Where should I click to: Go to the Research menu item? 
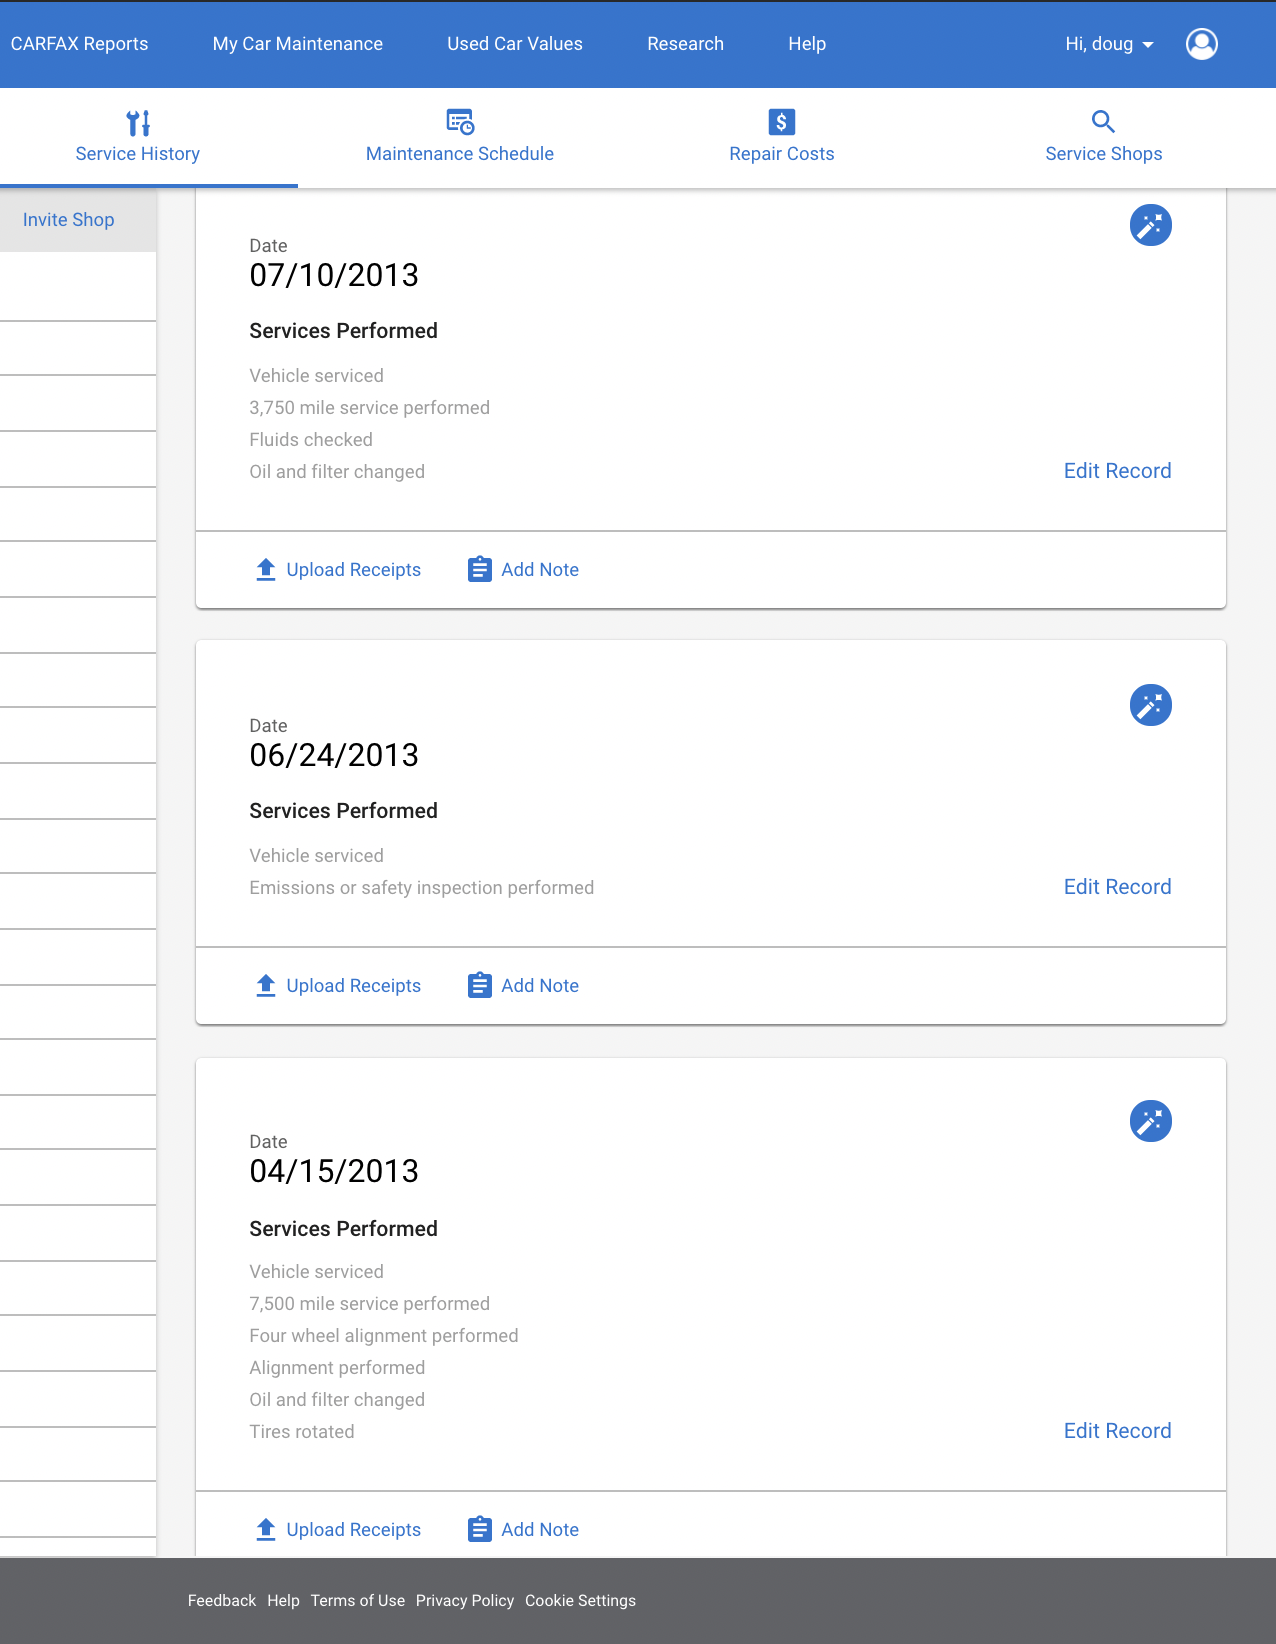pyautogui.click(x=685, y=44)
